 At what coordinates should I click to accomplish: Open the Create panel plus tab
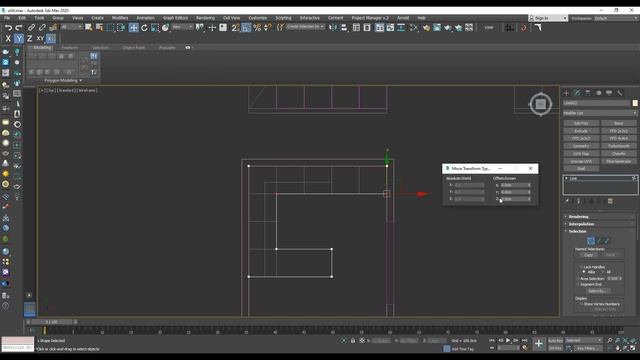pyautogui.click(x=566, y=93)
